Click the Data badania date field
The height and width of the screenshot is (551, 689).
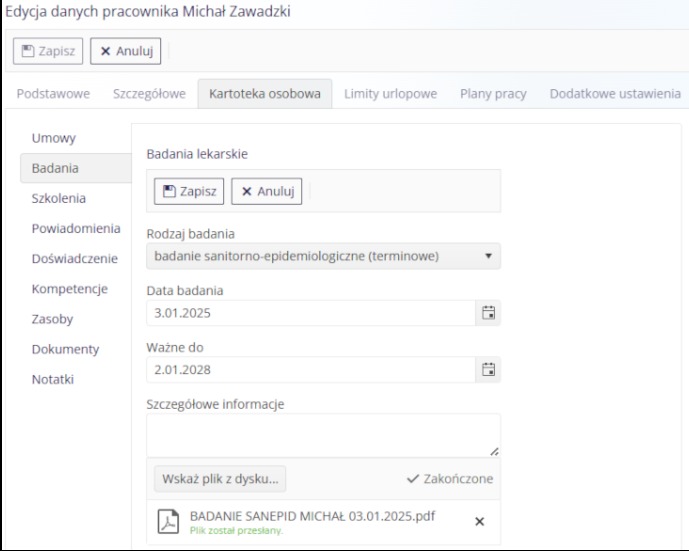point(311,313)
